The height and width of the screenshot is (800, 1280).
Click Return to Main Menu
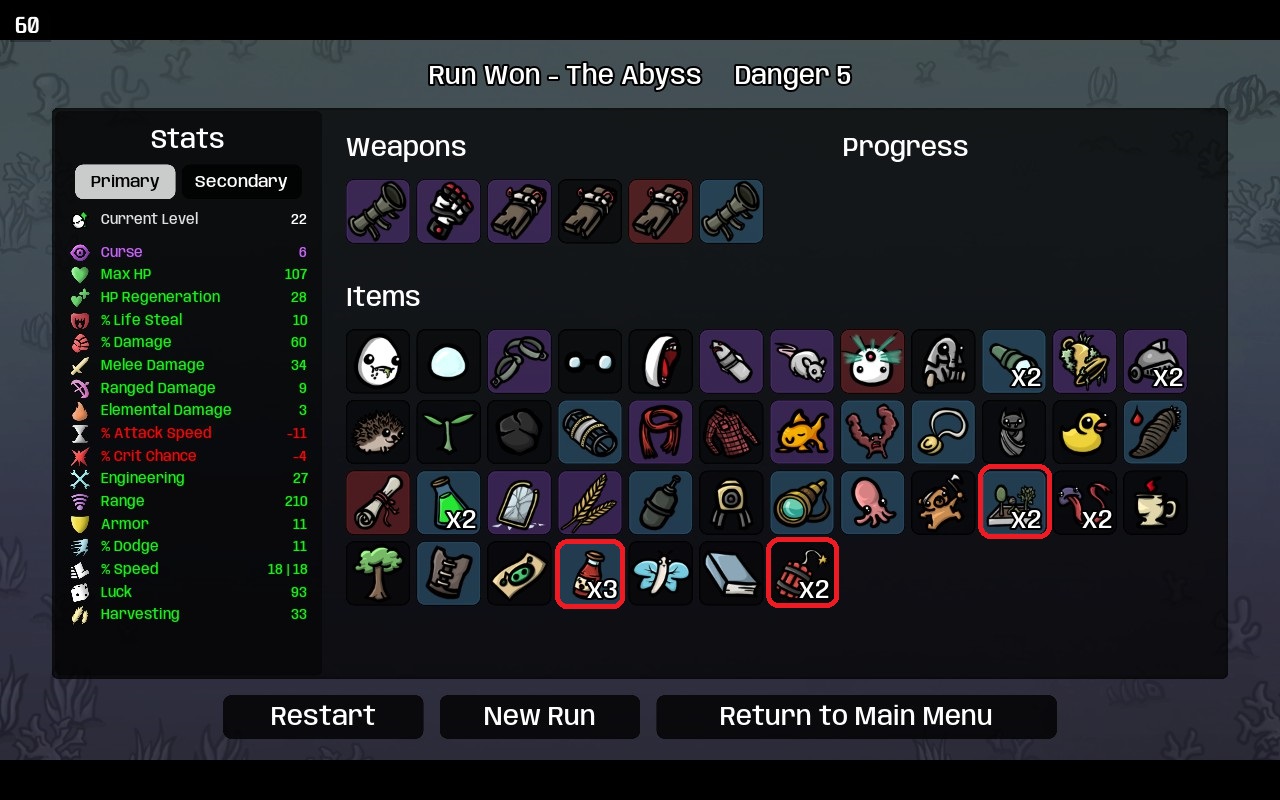tap(856, 717)
